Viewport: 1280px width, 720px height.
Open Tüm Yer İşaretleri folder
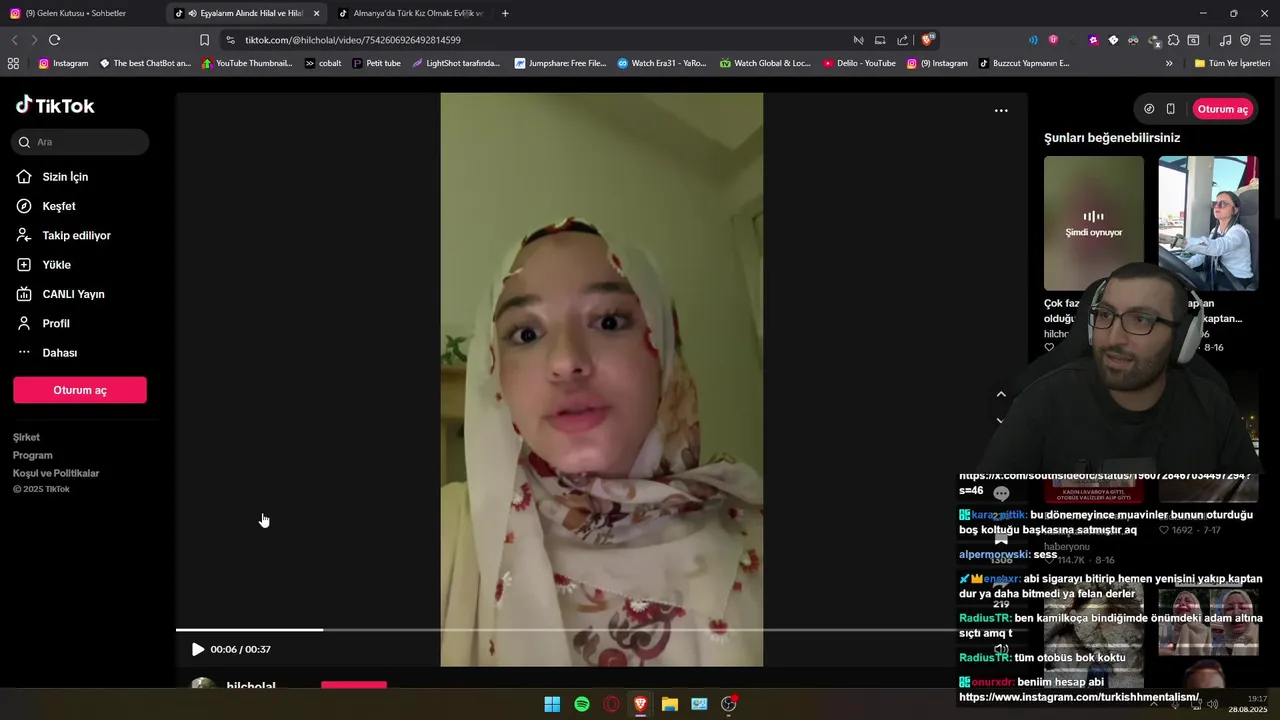[1234, 63]
